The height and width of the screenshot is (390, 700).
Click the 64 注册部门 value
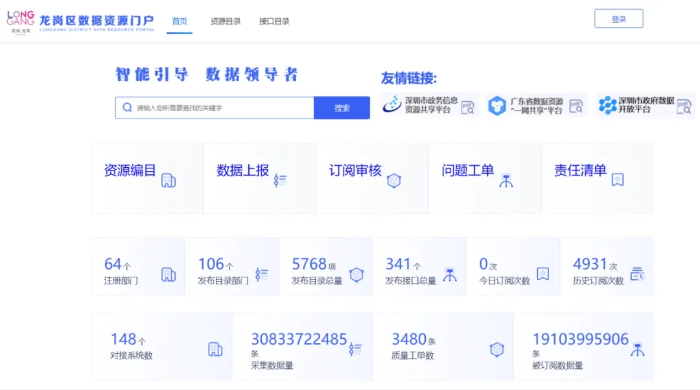coord(112,264)
